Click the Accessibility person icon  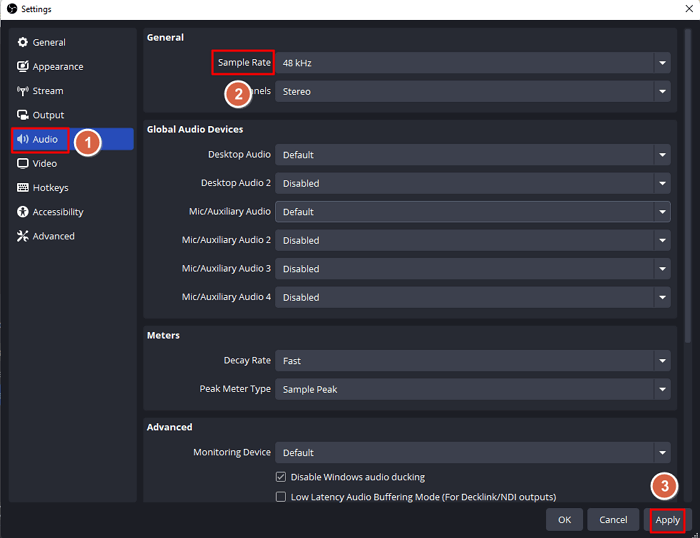click(x=22, y=212)
